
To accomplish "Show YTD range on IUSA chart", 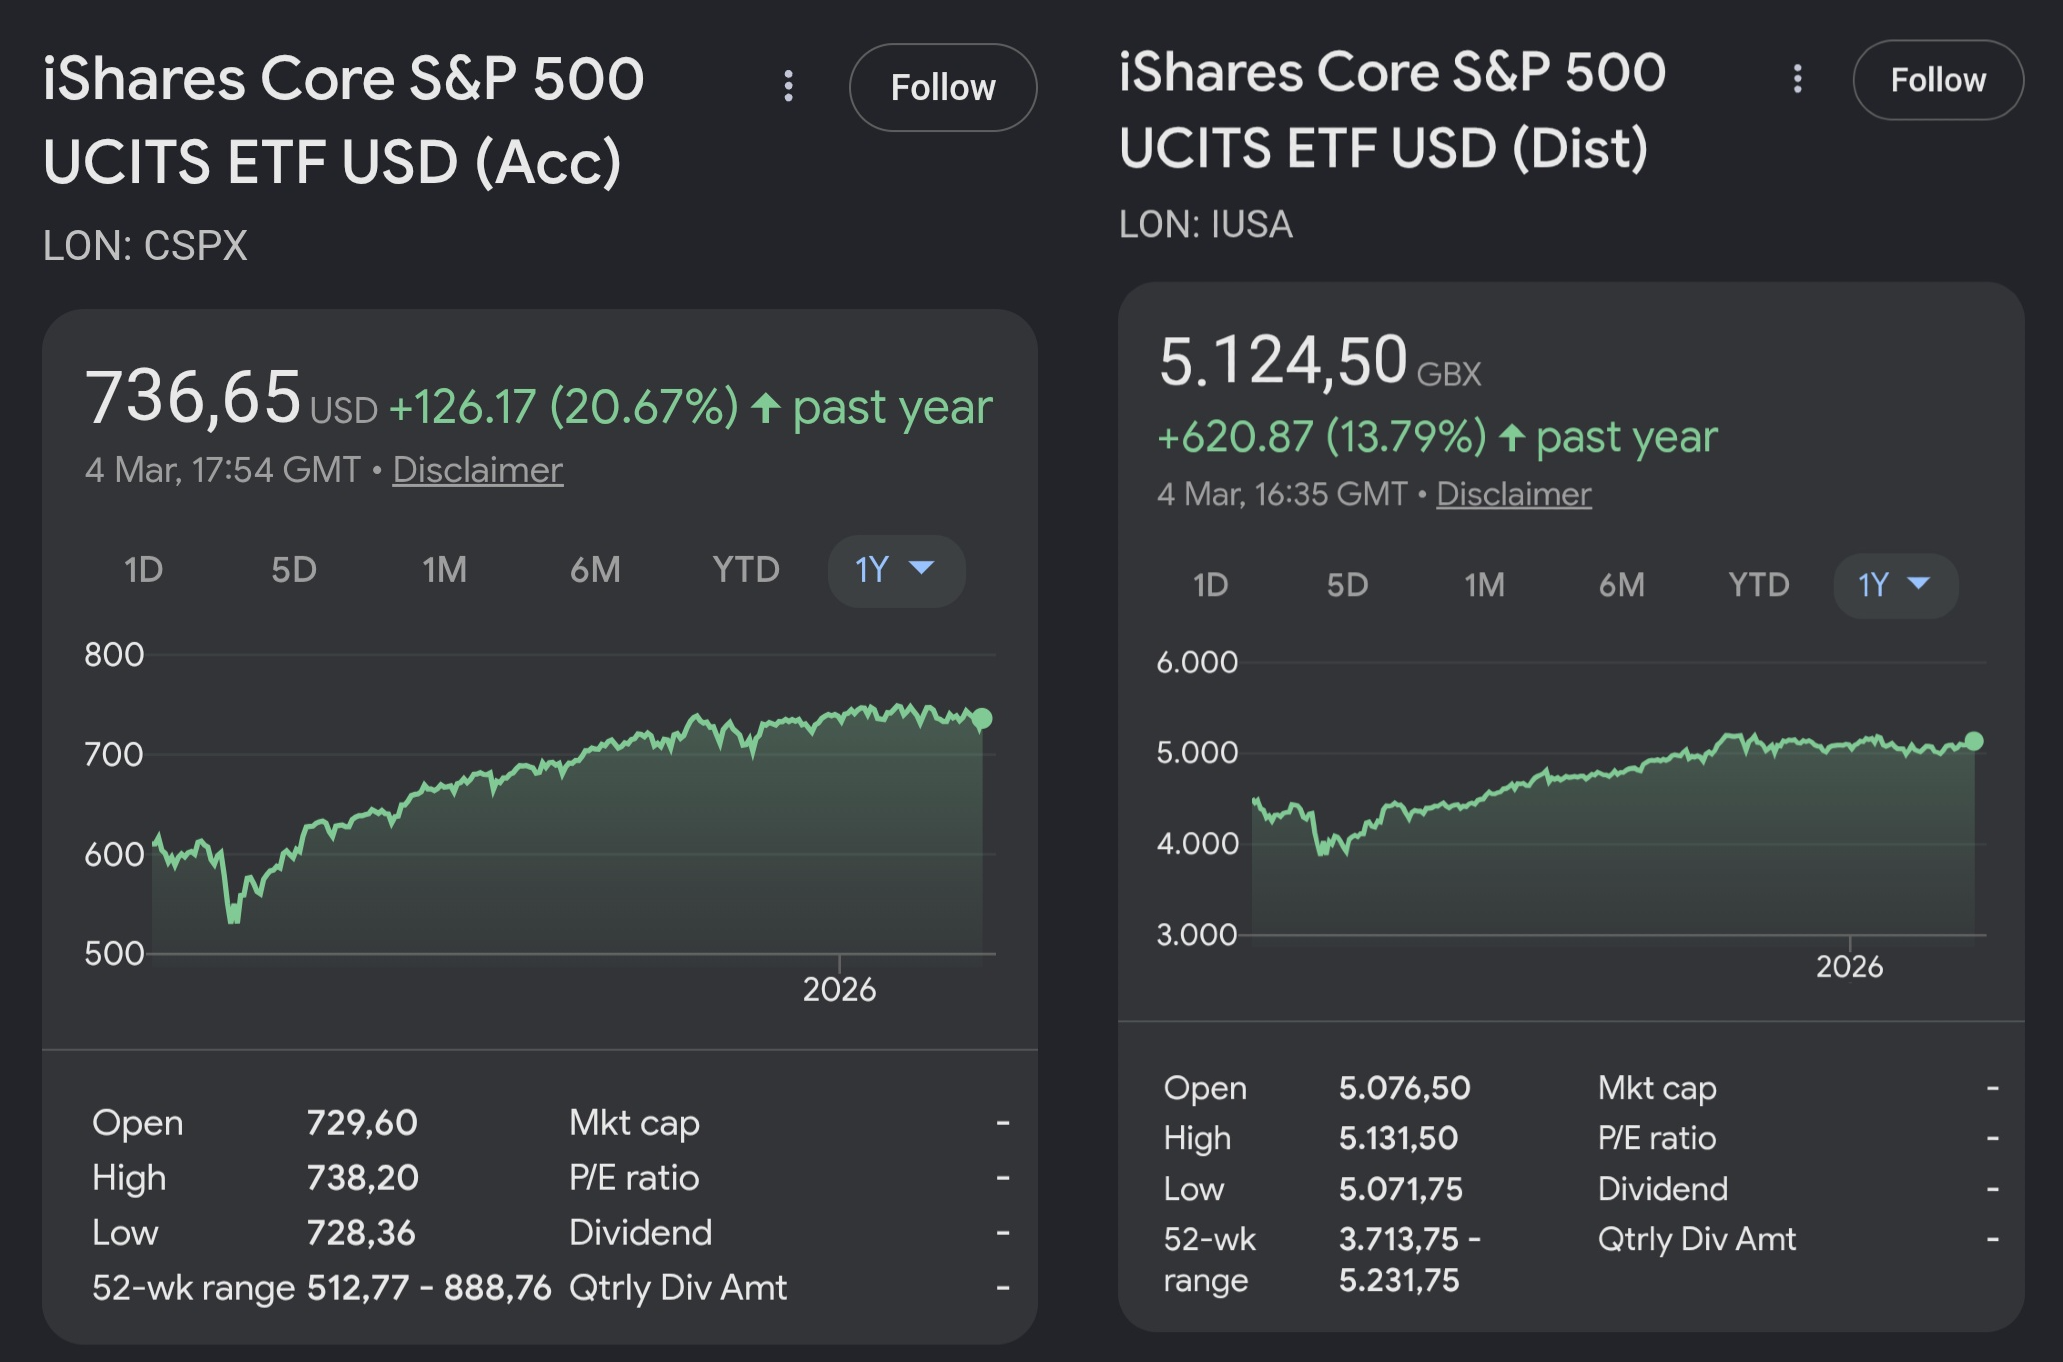I will click(x=1758, y=585).
